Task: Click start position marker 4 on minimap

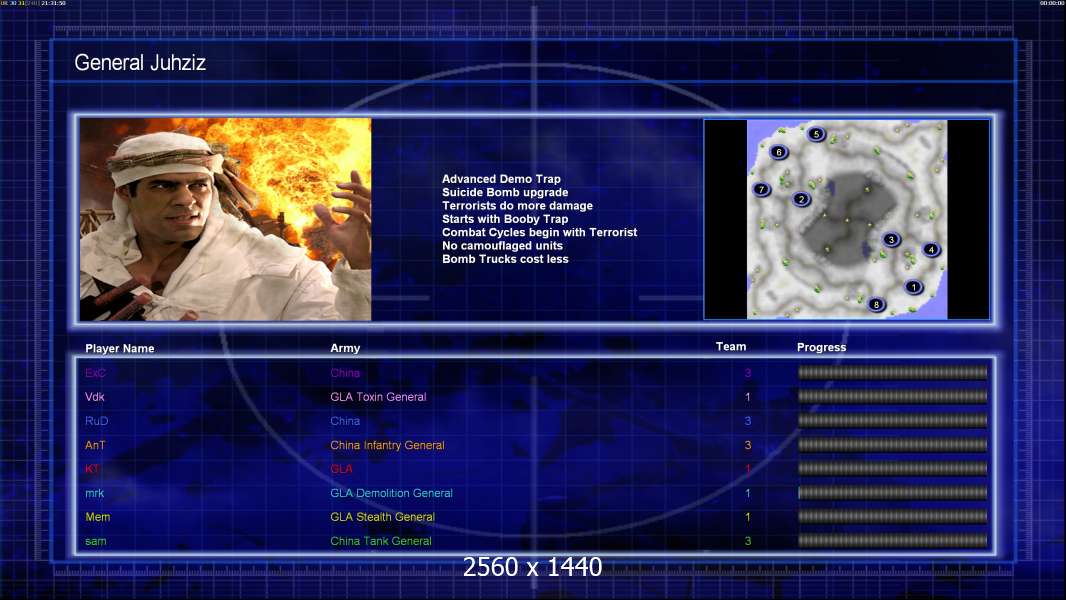Action: coord(931,249)
